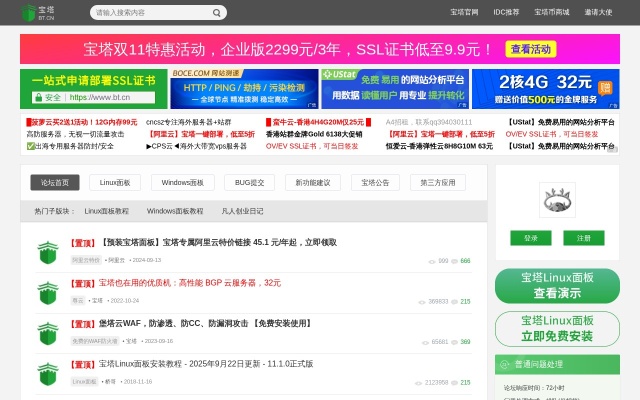640x400 pixels.
Task: Click the search magnifier icon
Action: click(218, 13)
